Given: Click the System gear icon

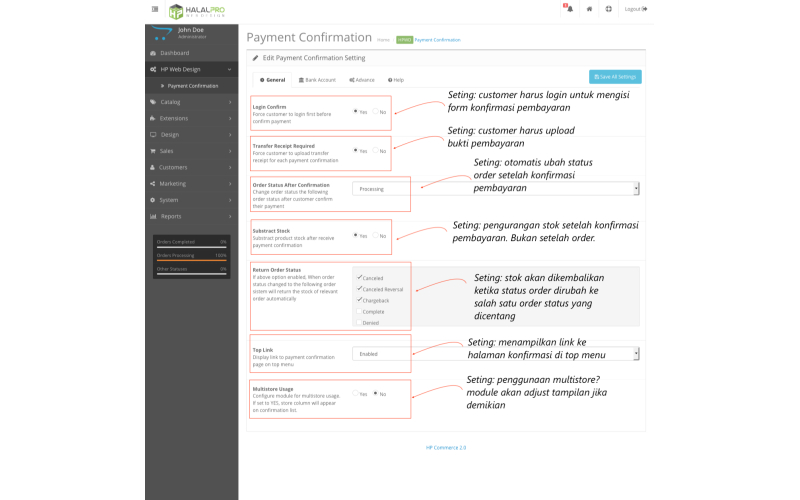Looking at the screenshot, I should tap(153, 200).
